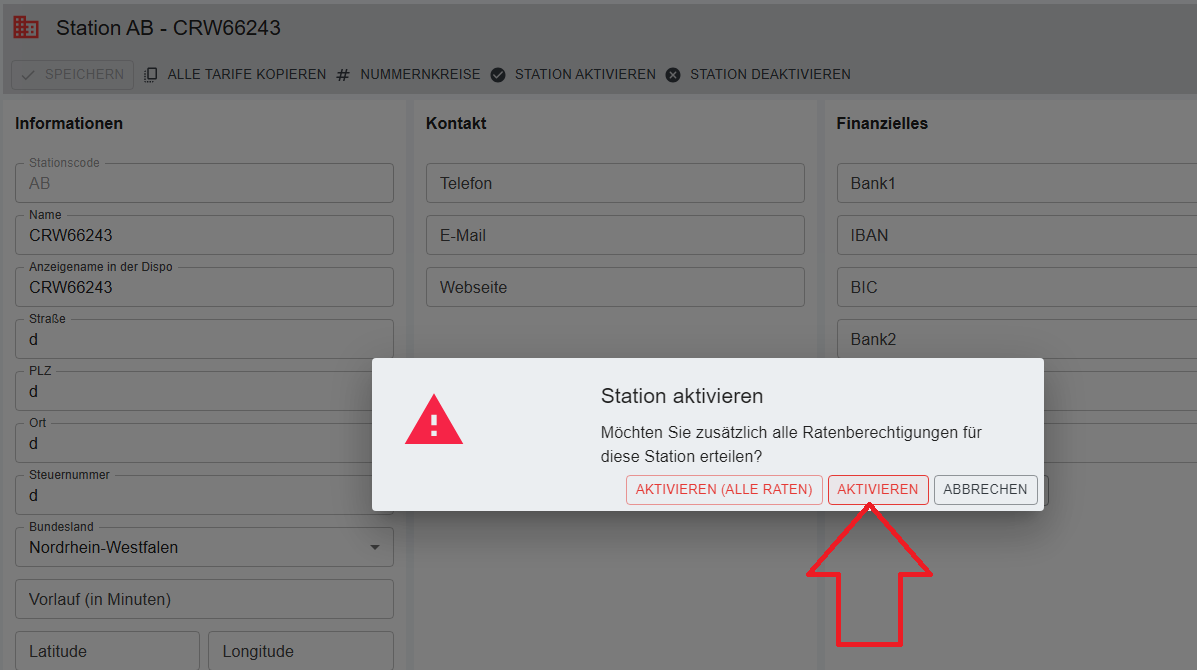Click Station Deaktivieren in the toolbar

point(758,75)
